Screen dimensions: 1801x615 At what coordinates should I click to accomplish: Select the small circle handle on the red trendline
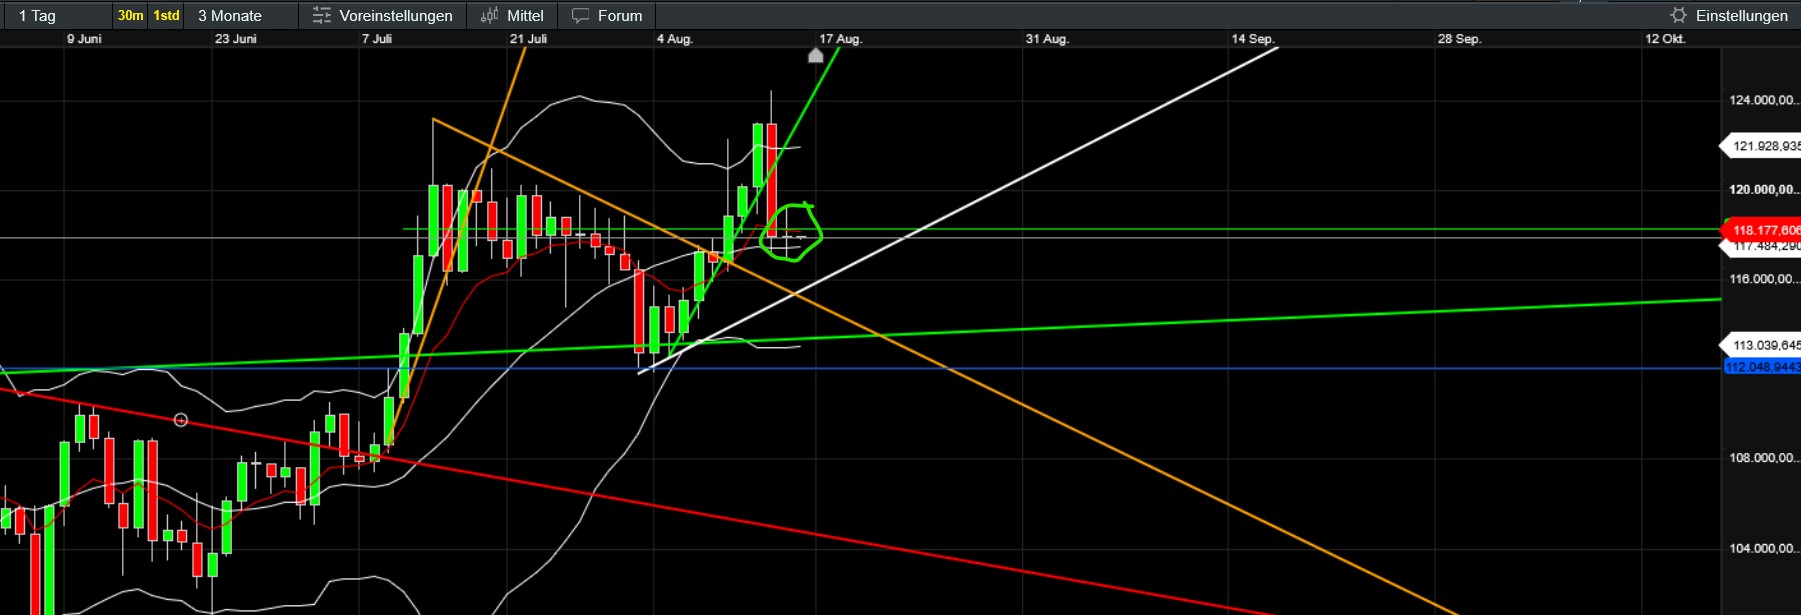[x=181, y=420]
